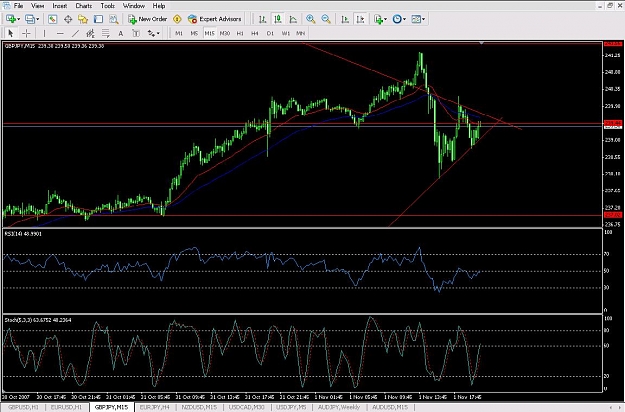625x412 pixels.
Task: Click the Zoom In magnifier icon
Action: click(311, 19)
